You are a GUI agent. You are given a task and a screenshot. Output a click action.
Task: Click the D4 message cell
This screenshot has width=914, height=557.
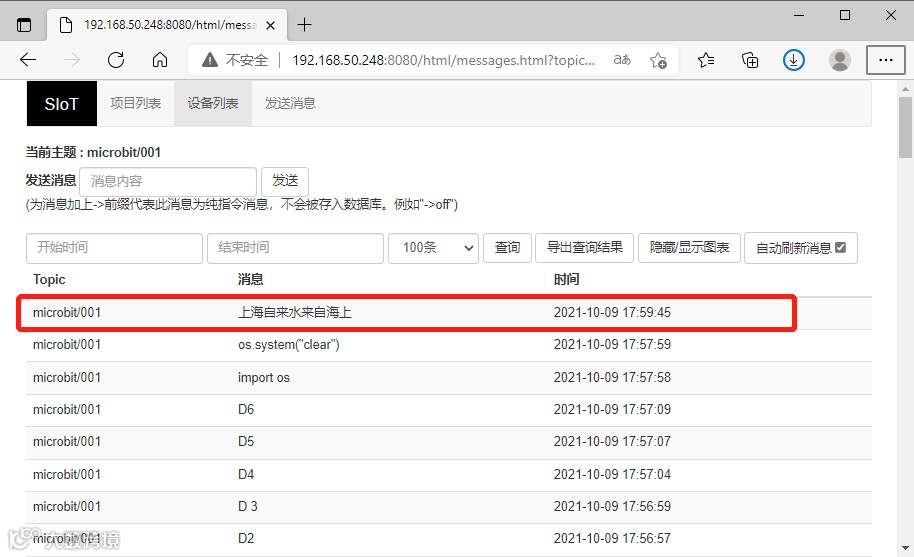[246, 474]
